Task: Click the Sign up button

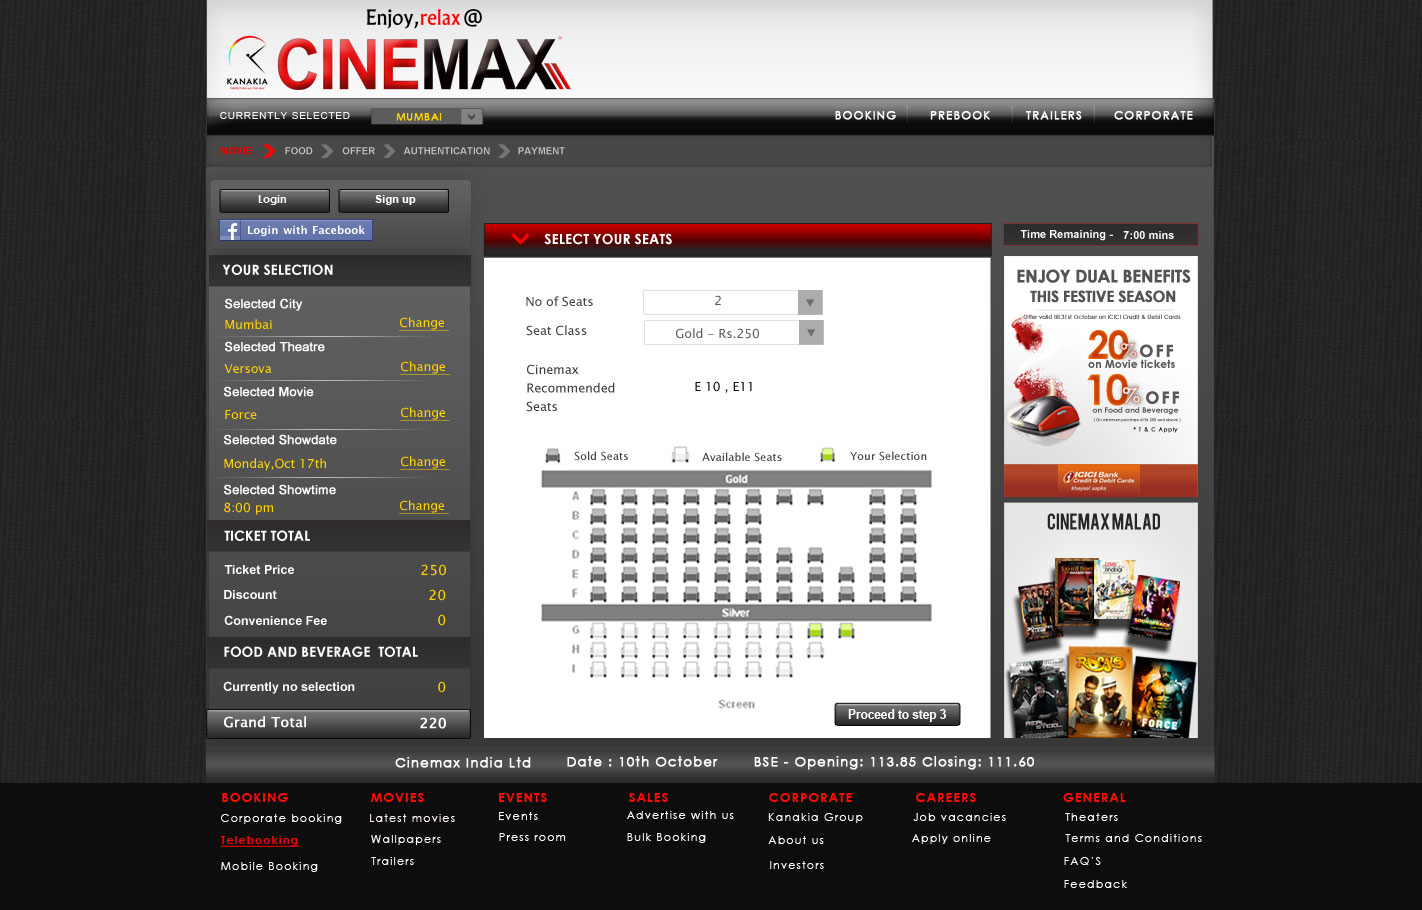Action: (394, 200)
